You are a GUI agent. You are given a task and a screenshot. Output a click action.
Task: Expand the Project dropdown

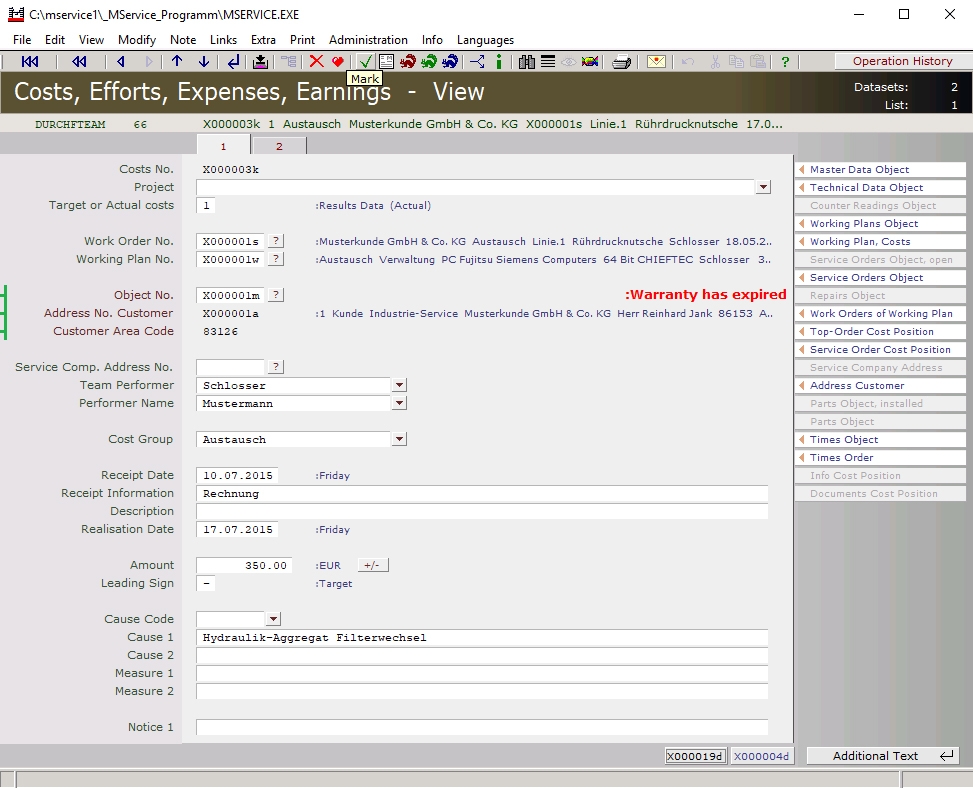point(763,187)
